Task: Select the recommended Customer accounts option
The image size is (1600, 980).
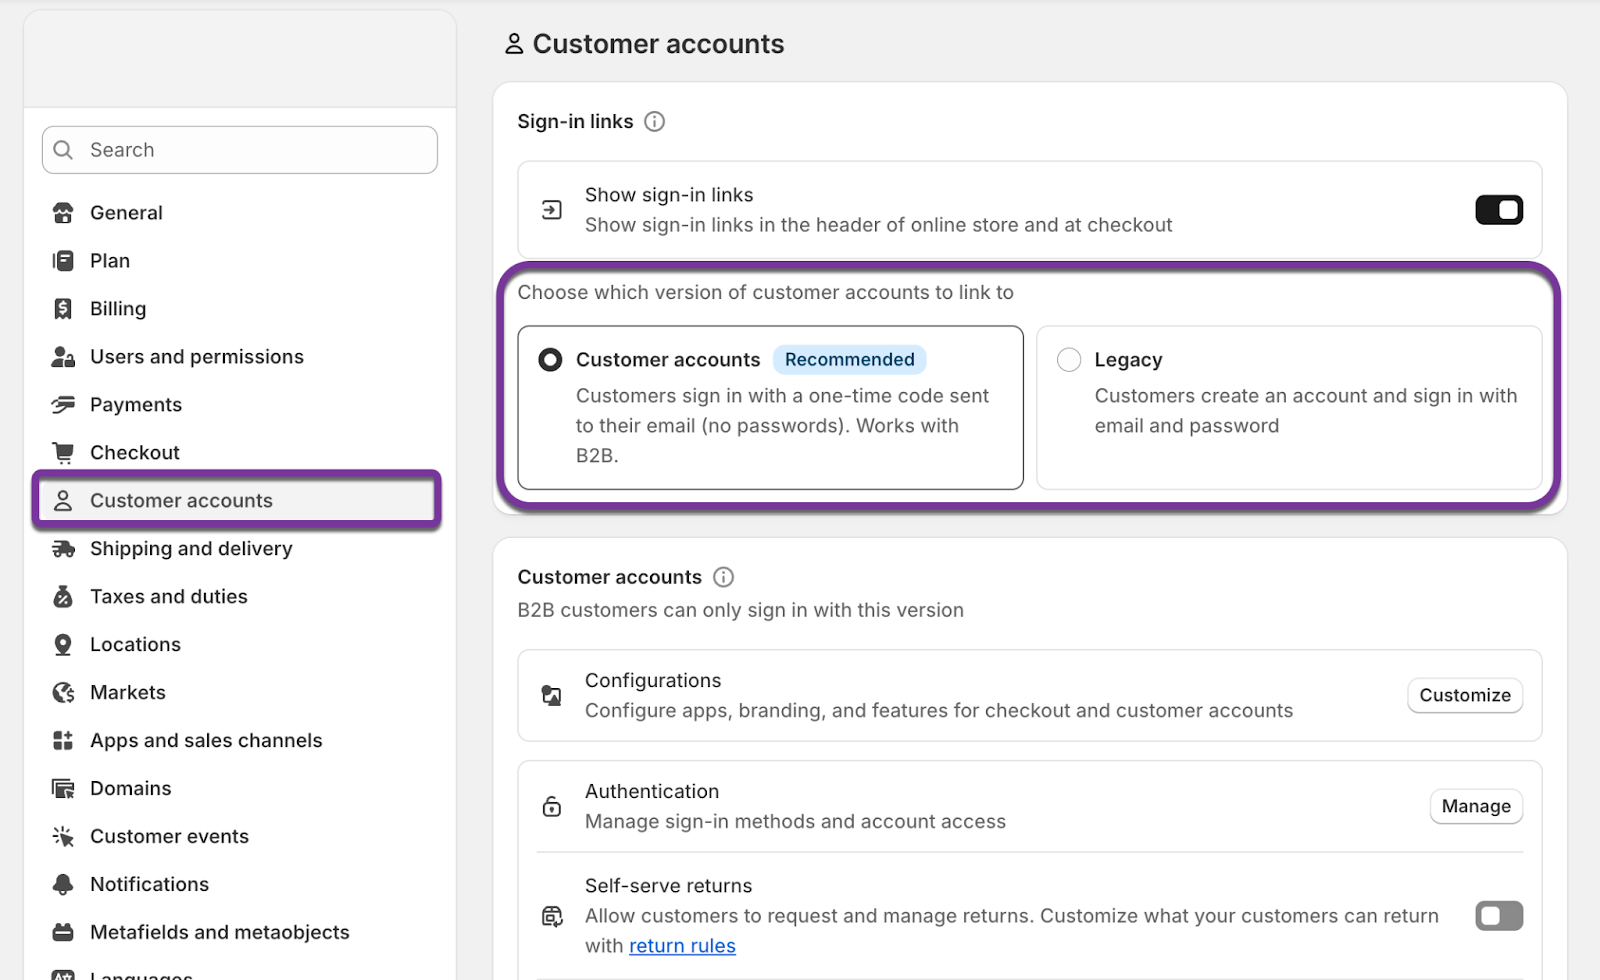Action: point(550,359)
